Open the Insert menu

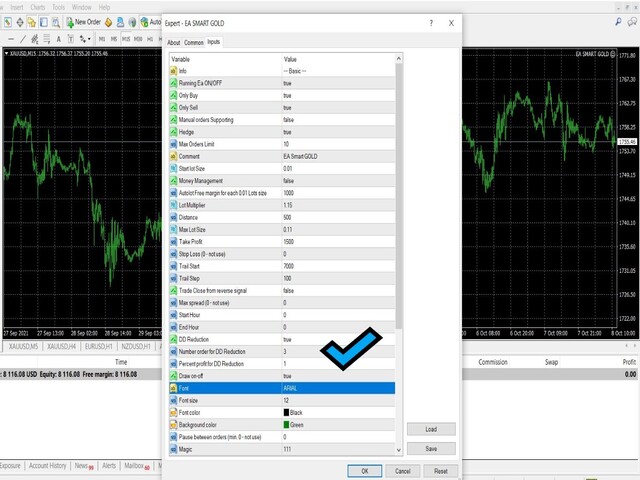click(x=17, y=7)
